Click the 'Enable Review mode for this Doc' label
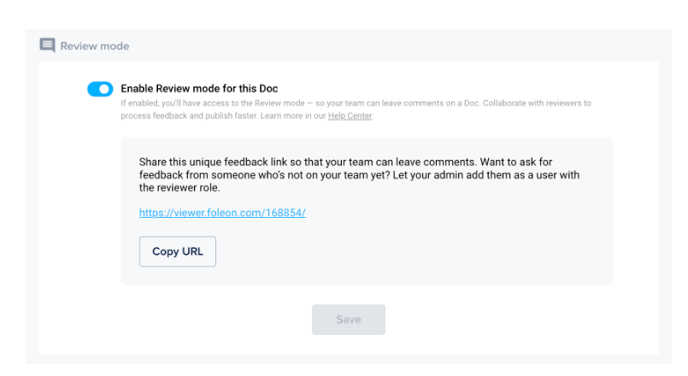688x376 pixels. [199, 89]
